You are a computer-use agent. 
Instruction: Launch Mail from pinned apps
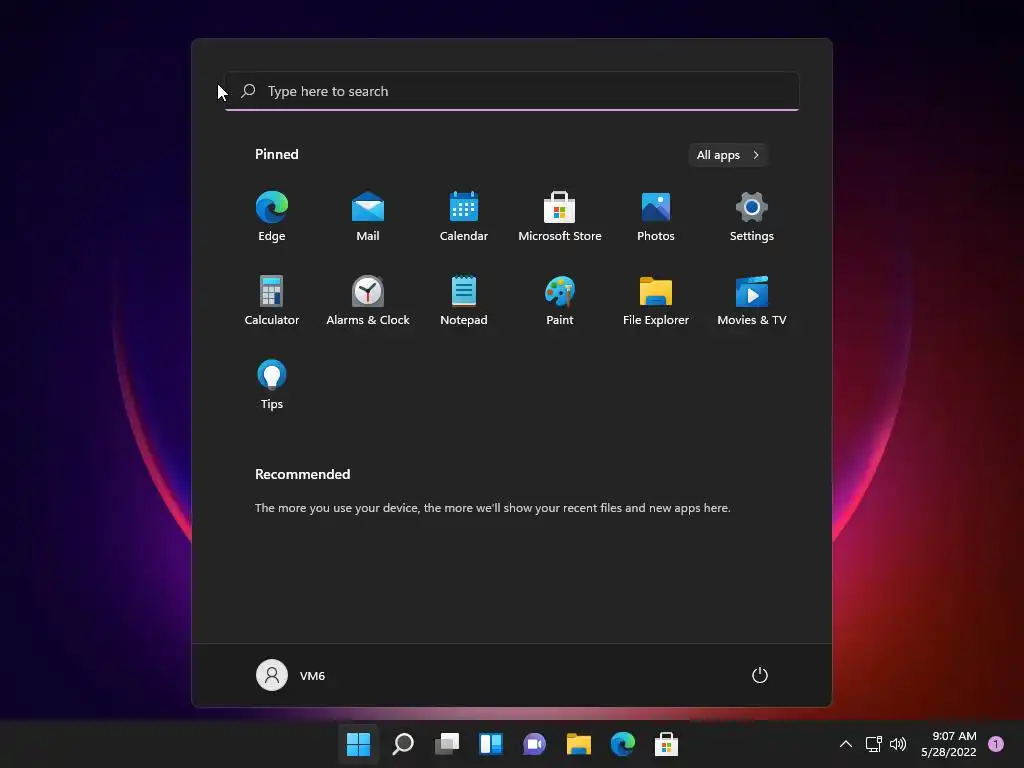(x=368, y=216)
